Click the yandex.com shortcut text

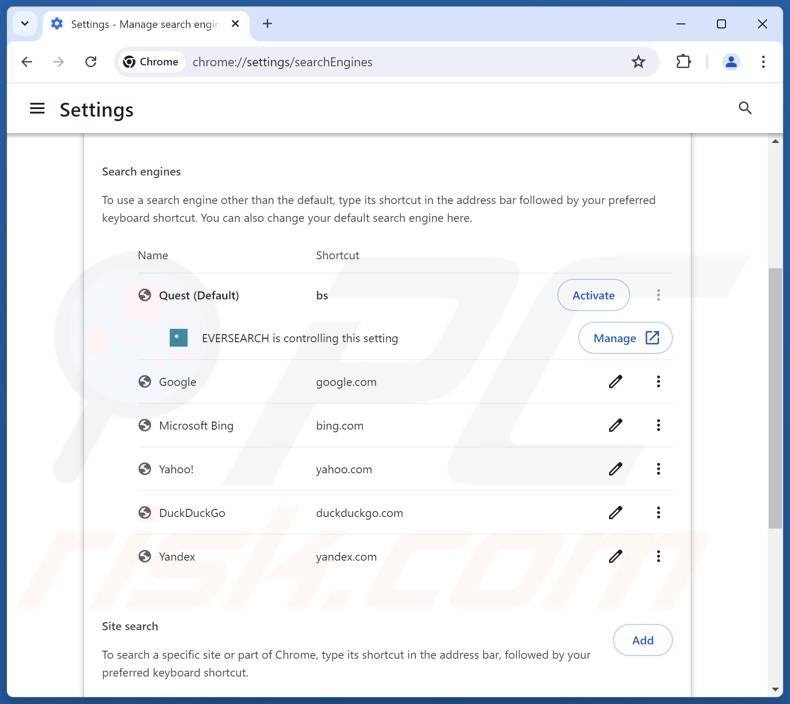[346, 556]
